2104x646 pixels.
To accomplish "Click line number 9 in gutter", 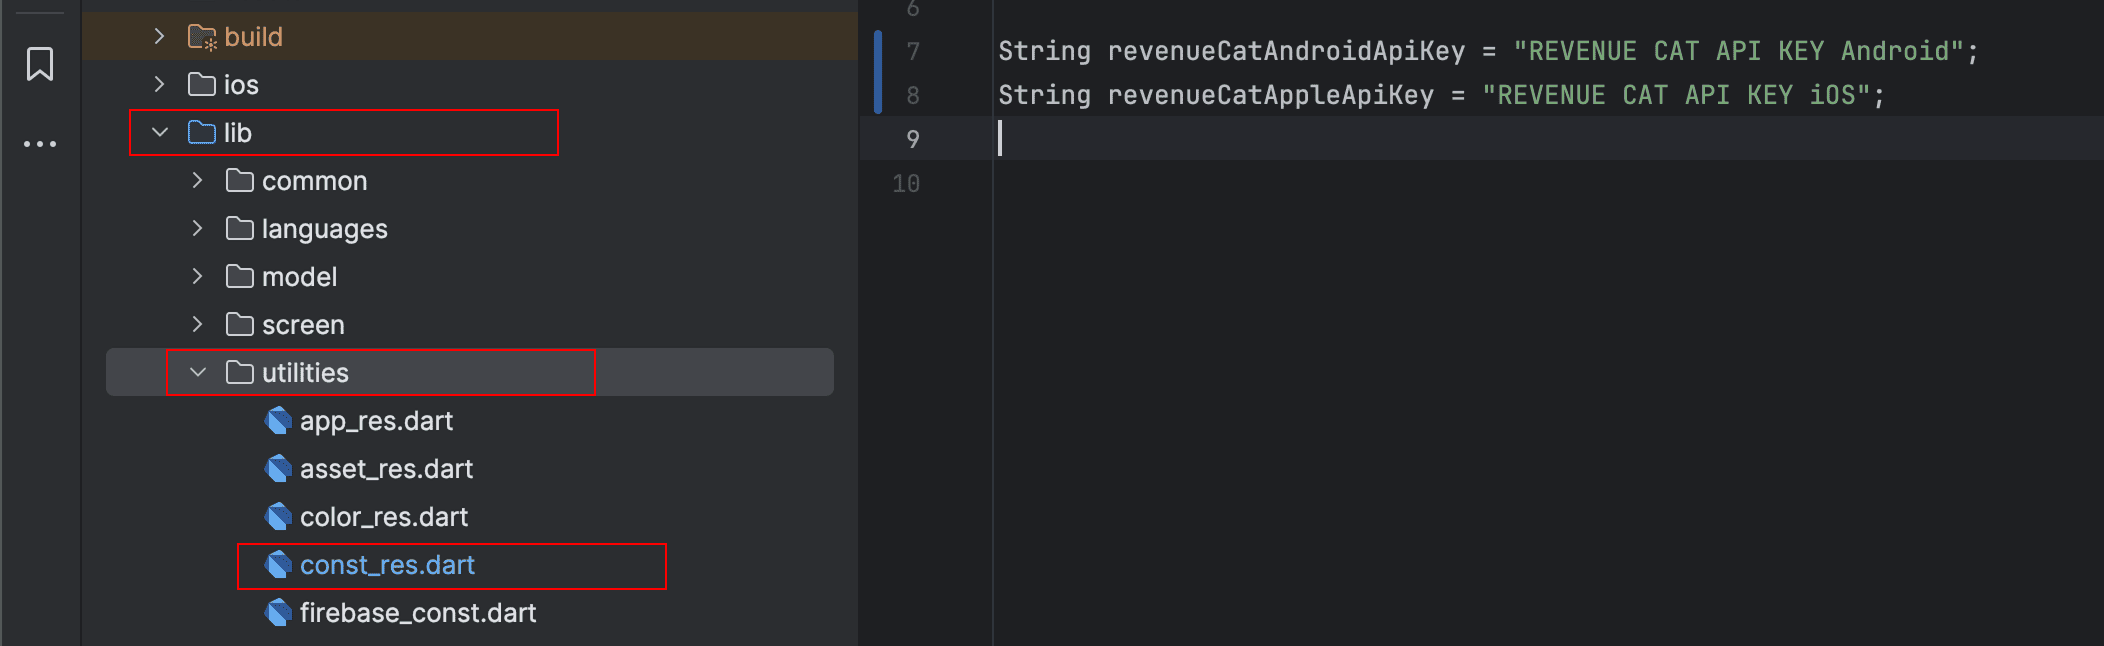I will point(912,139).
